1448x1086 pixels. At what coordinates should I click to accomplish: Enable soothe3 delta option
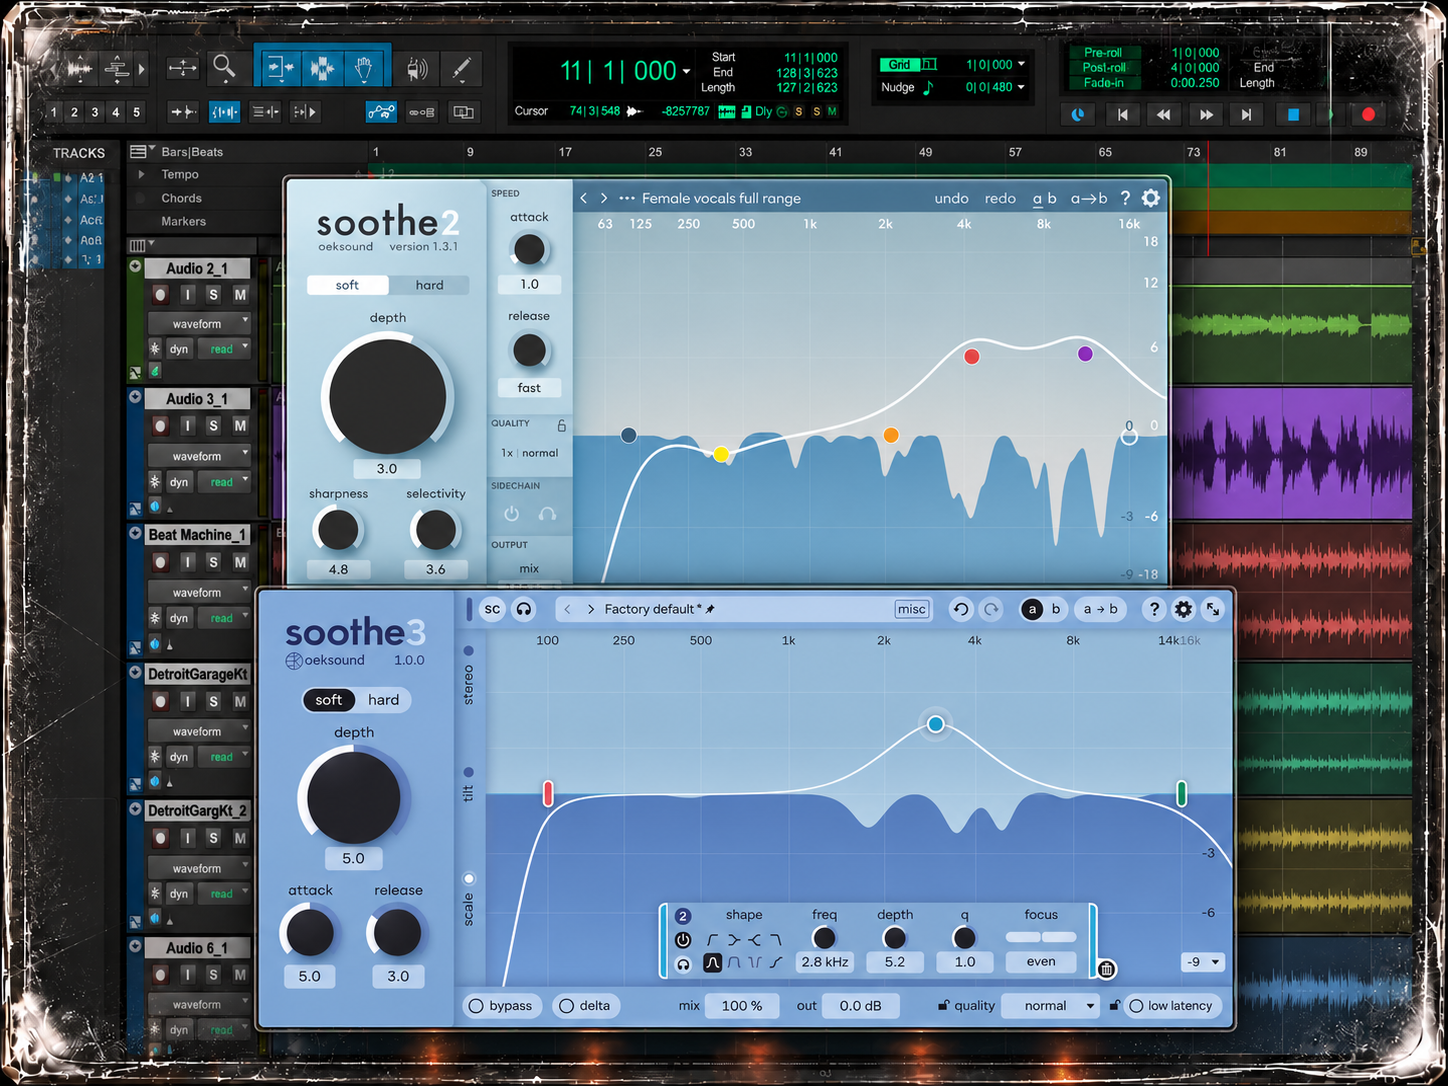coord(585,1005)
